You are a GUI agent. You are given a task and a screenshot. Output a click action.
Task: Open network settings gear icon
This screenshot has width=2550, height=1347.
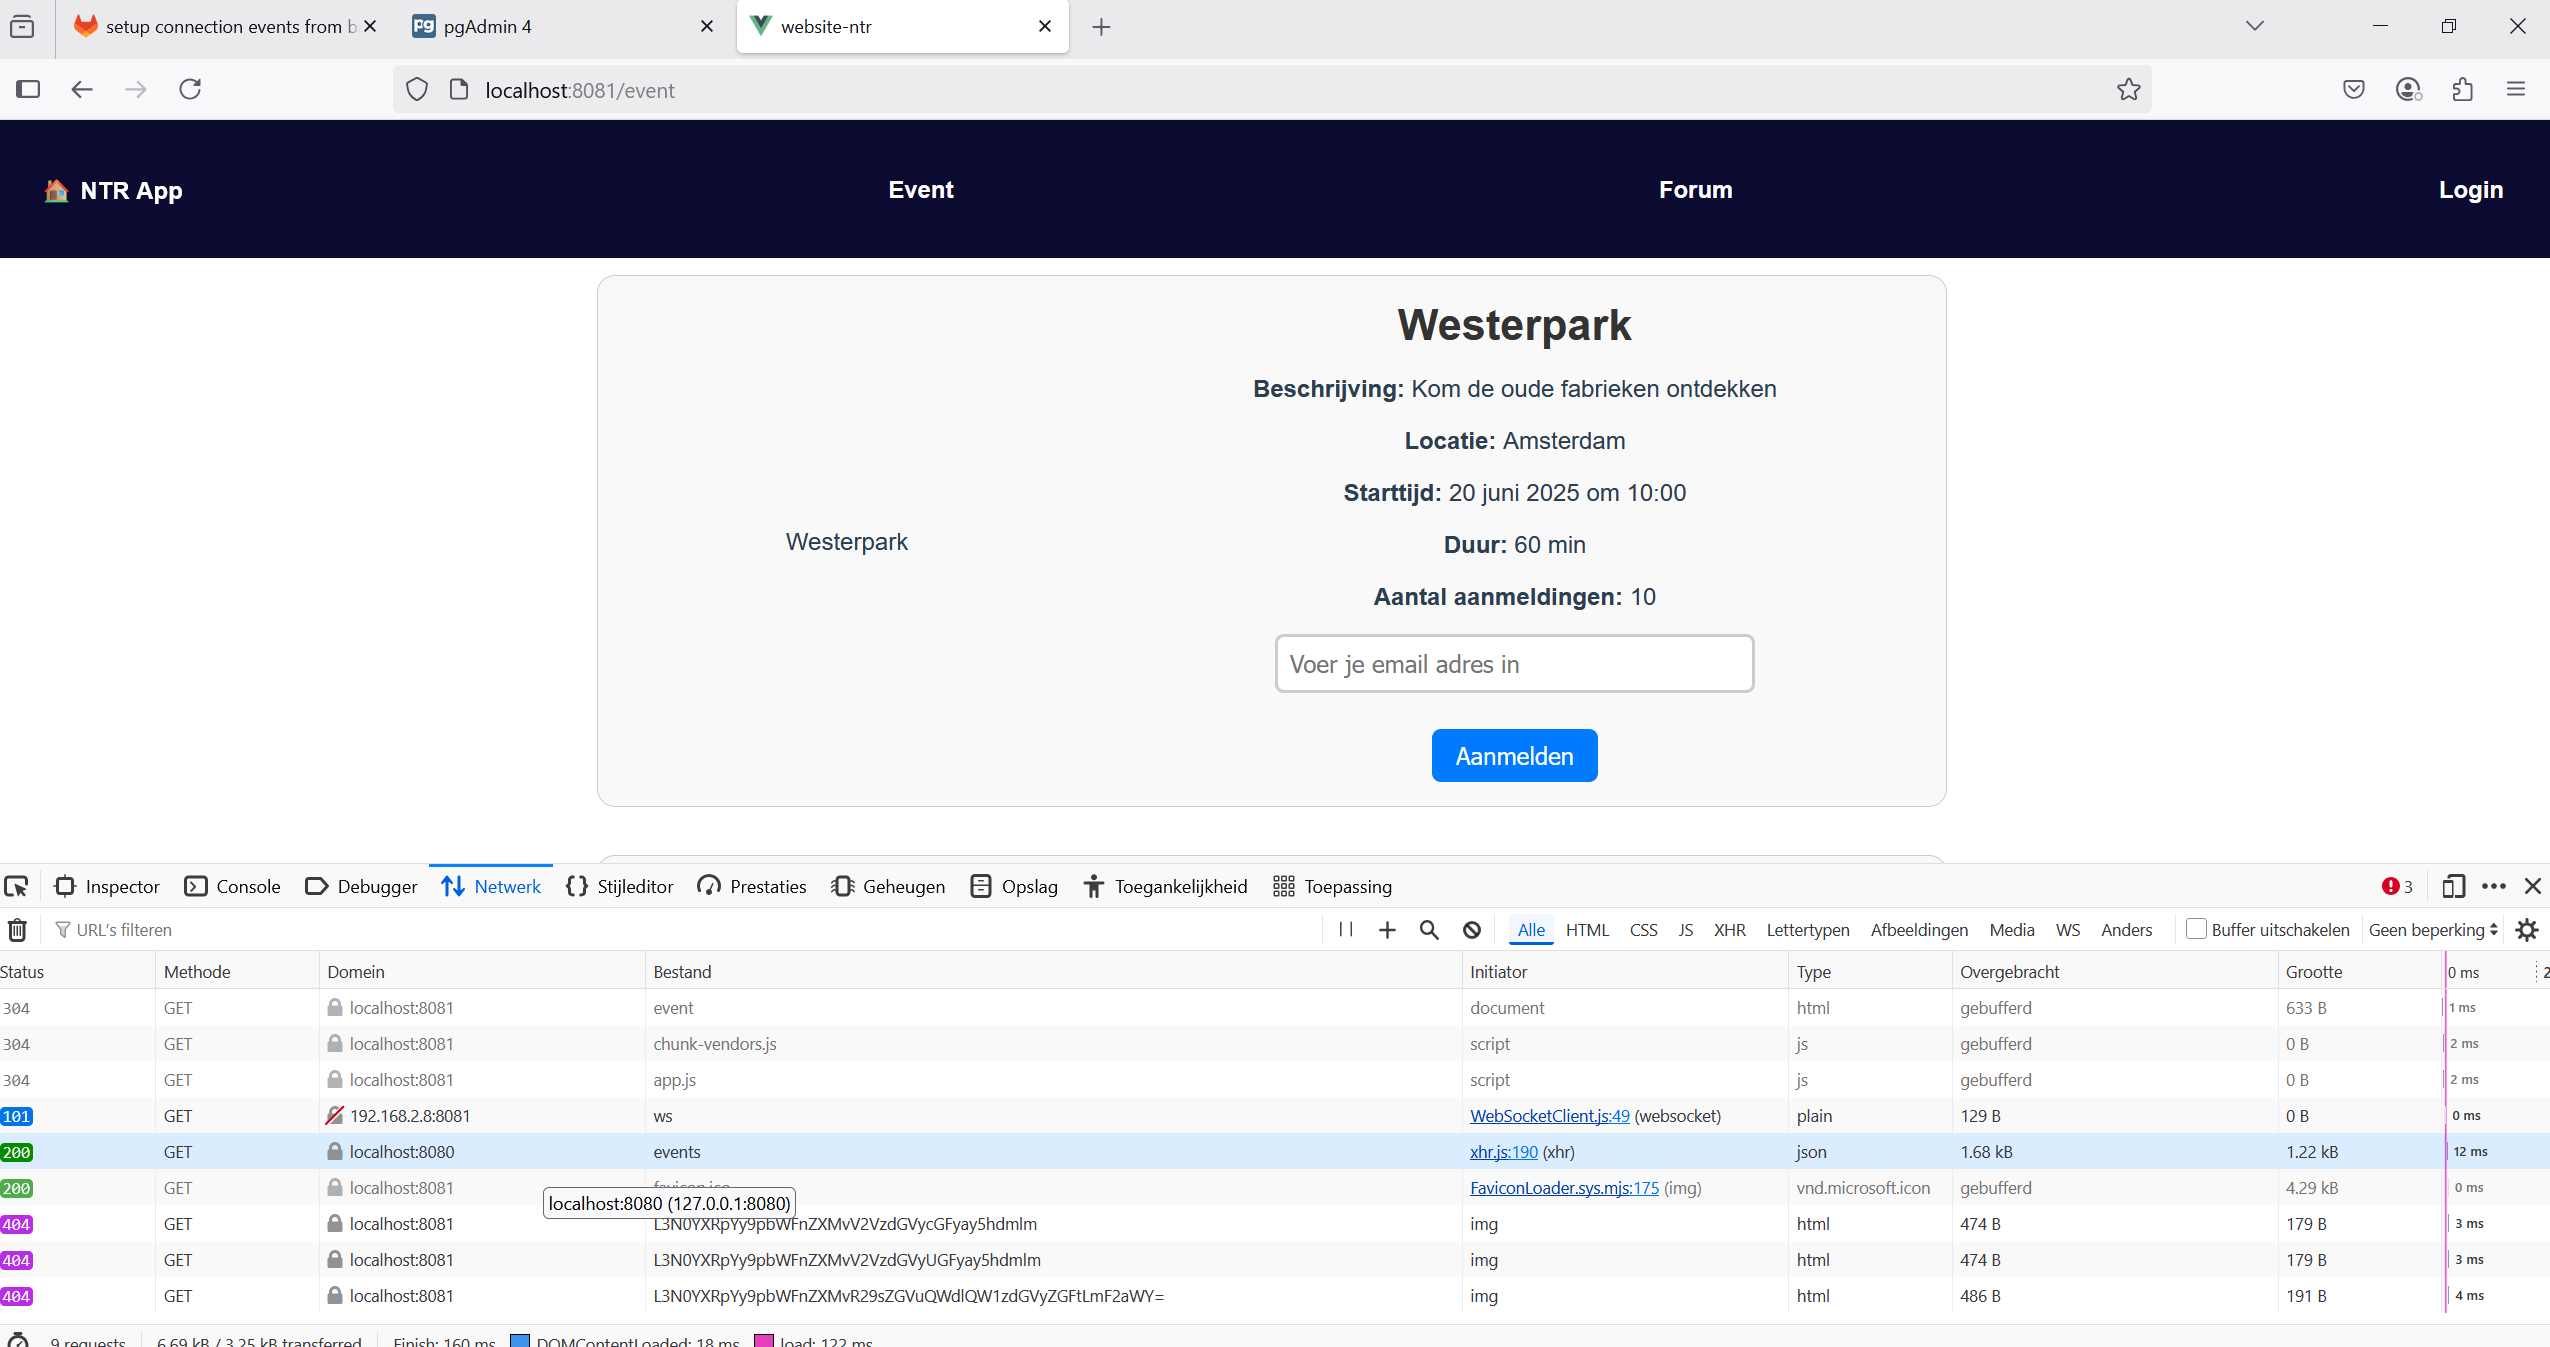pyautogui.click(x=2527, y=930)
